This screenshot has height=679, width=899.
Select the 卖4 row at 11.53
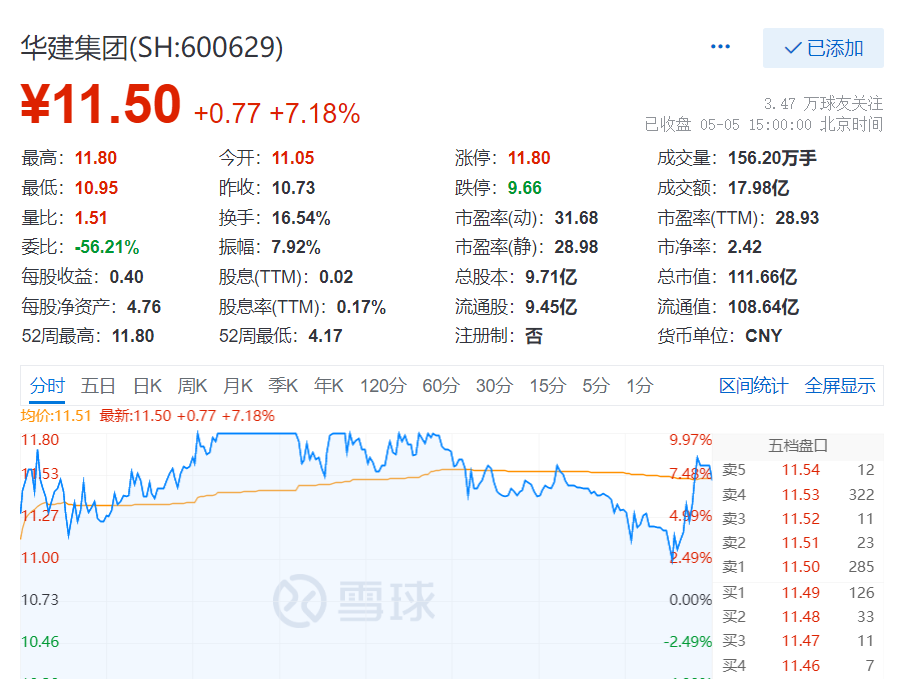point(798,494)
